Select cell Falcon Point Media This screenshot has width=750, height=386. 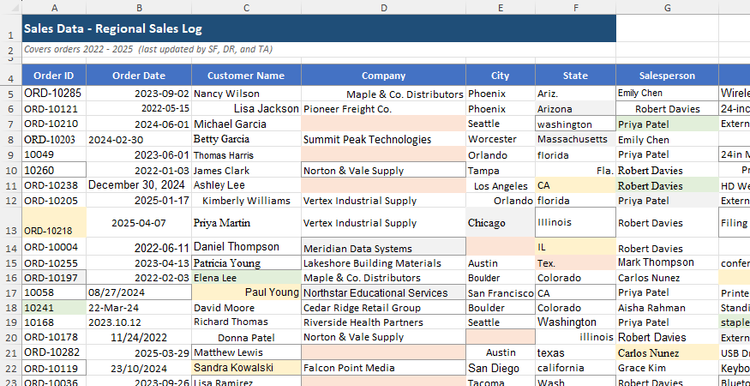[383, 368]
